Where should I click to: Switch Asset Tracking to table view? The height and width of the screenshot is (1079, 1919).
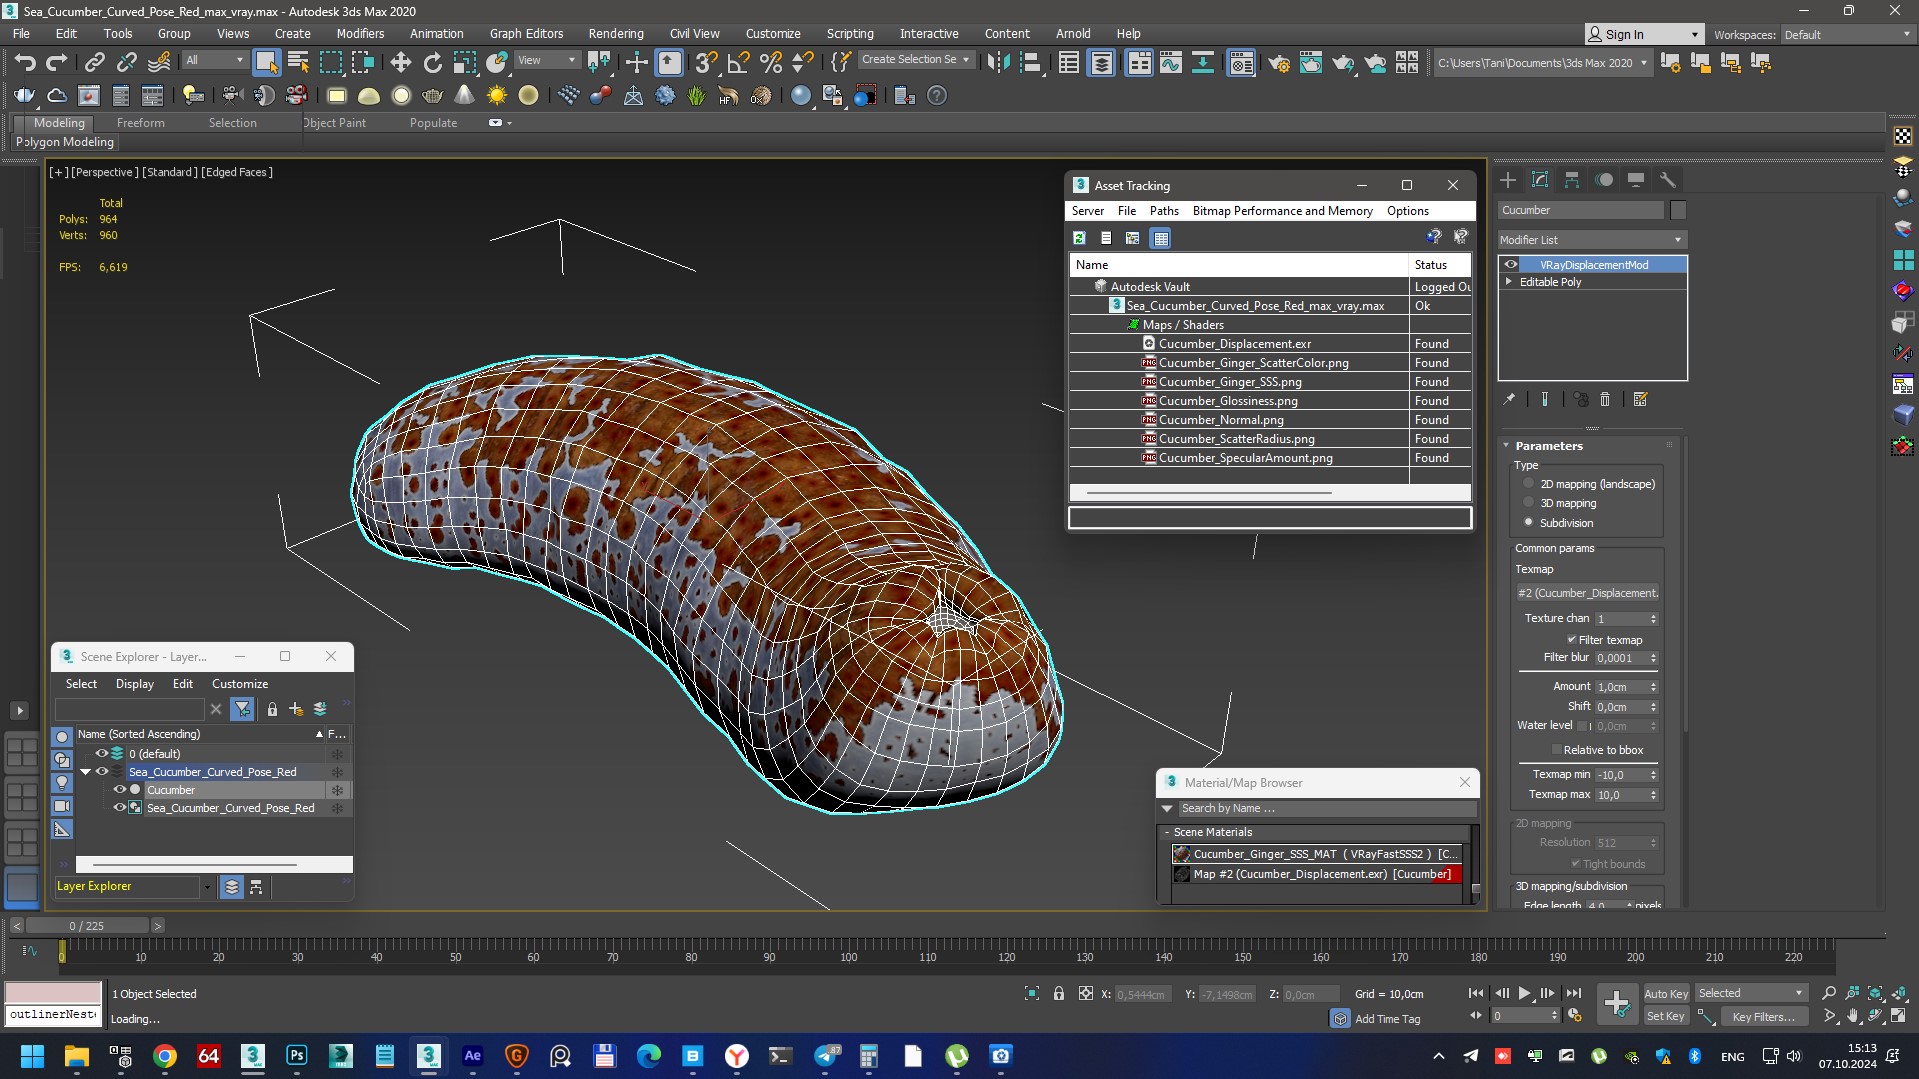tap(1160, 238)
